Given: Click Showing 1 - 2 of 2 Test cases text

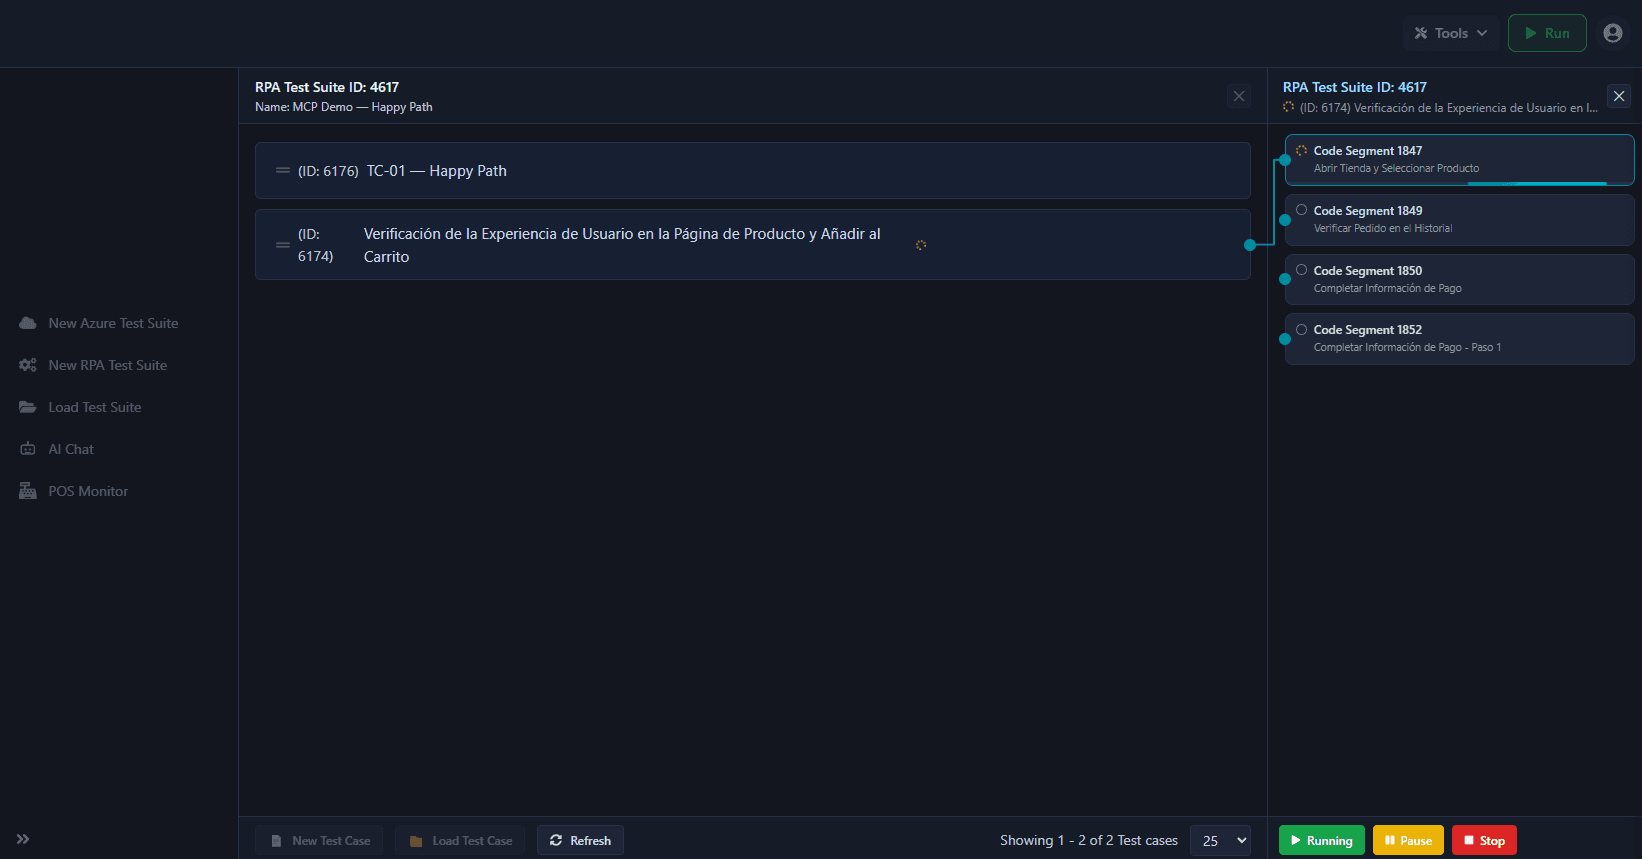Looking at the screenshot, I should coord(1089,841).
